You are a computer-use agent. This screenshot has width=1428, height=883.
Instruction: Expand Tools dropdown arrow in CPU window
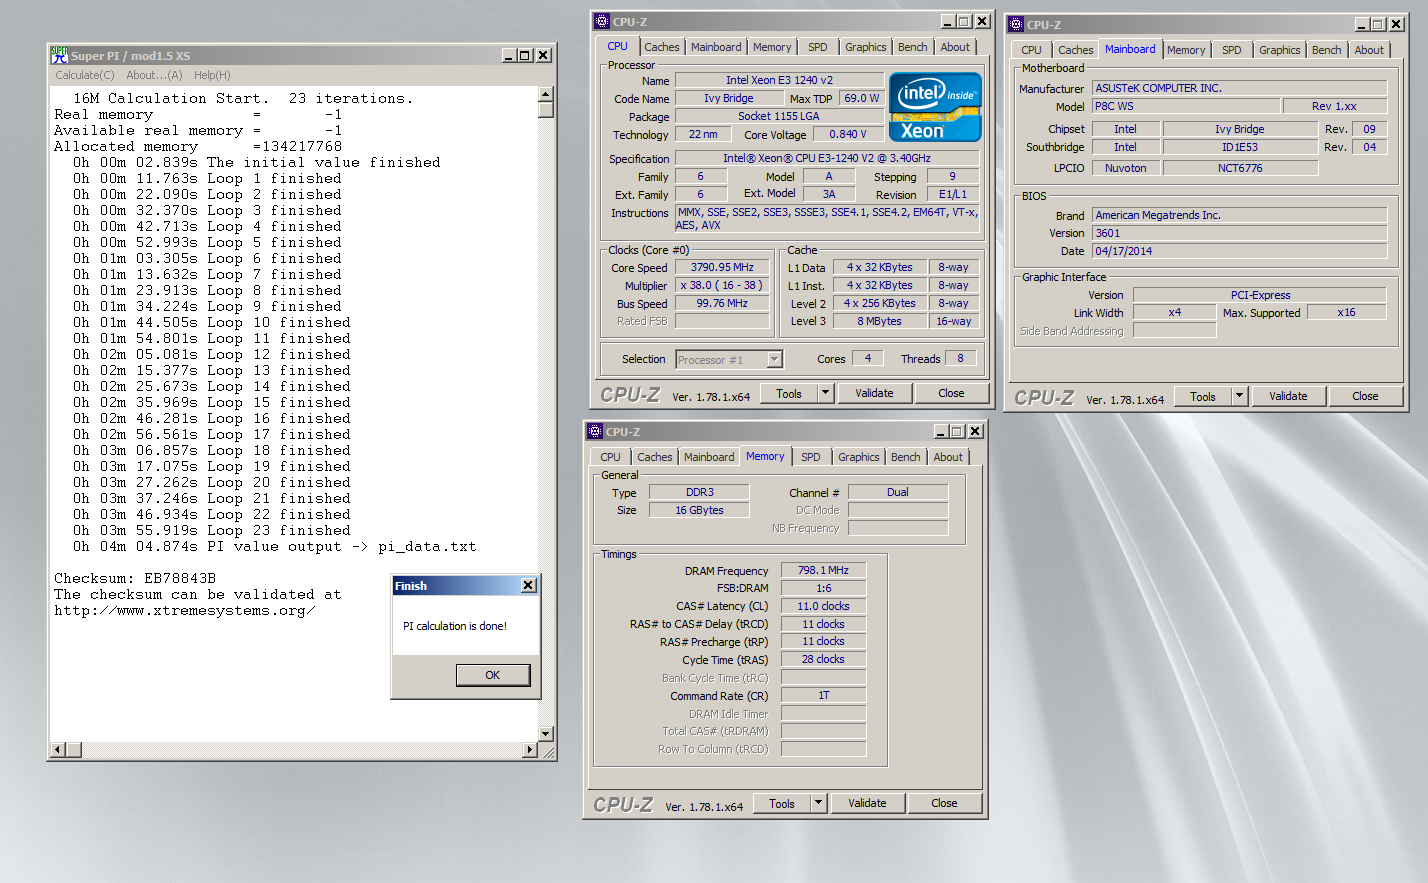(x=826, y=393)
